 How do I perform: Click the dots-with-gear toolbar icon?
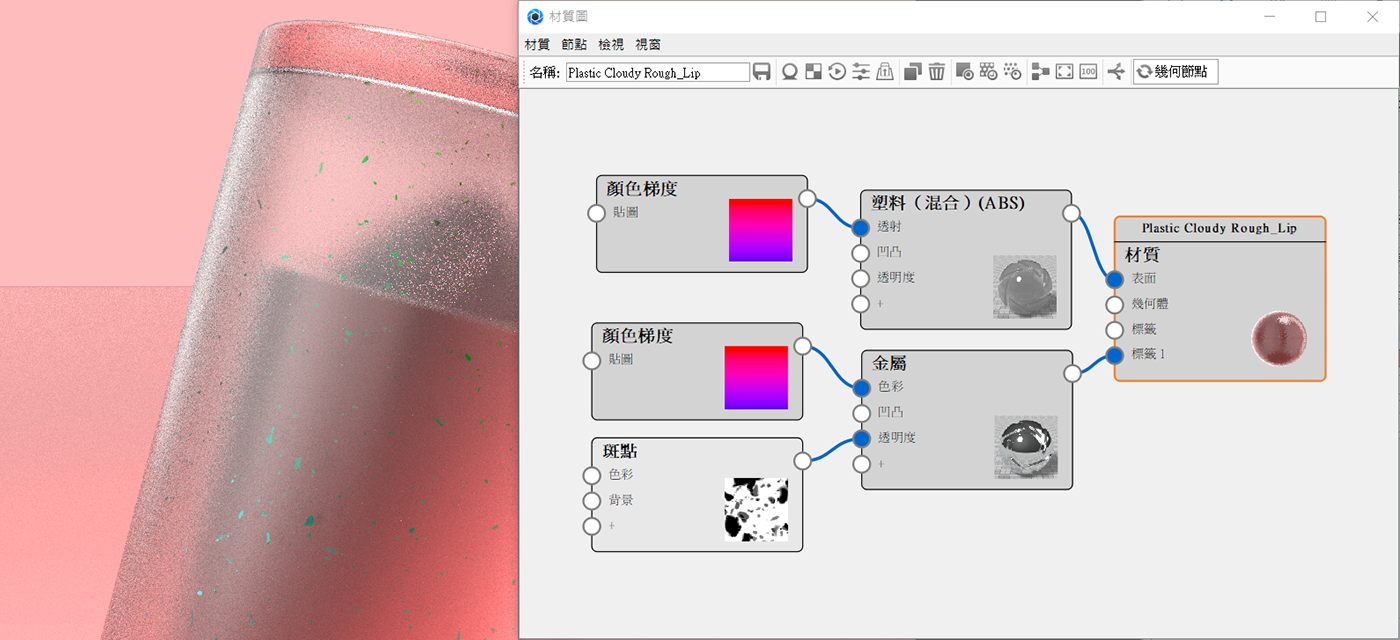[1012, 72]
